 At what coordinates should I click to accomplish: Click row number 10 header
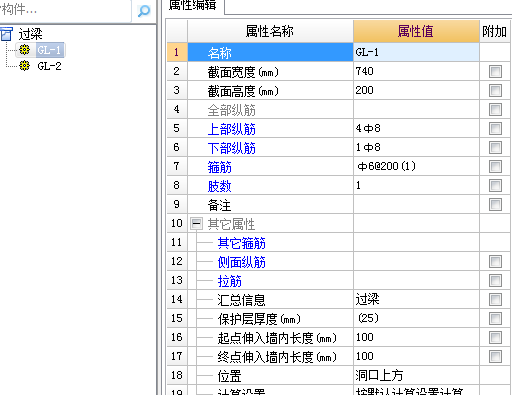pyautogui.click(x=177, y=223)
